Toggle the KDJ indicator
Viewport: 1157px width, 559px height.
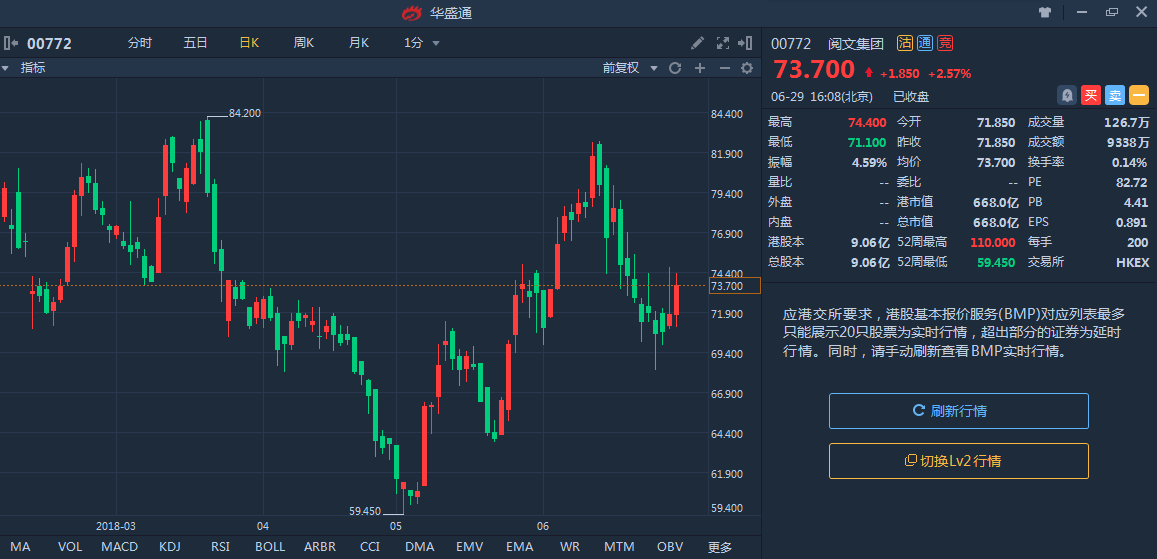pos(170,547)
